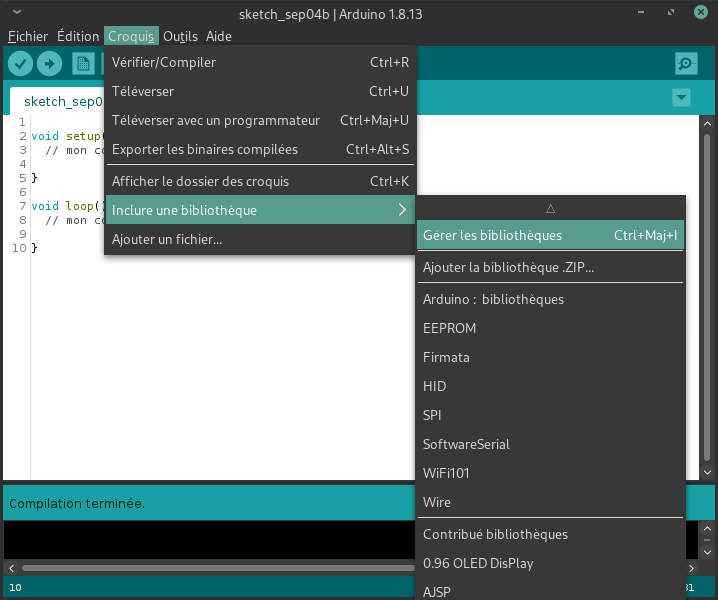718x600 pixels.
Task: Include the 0.96 OLED DisPlay library
Action: [x=550, y=563]
